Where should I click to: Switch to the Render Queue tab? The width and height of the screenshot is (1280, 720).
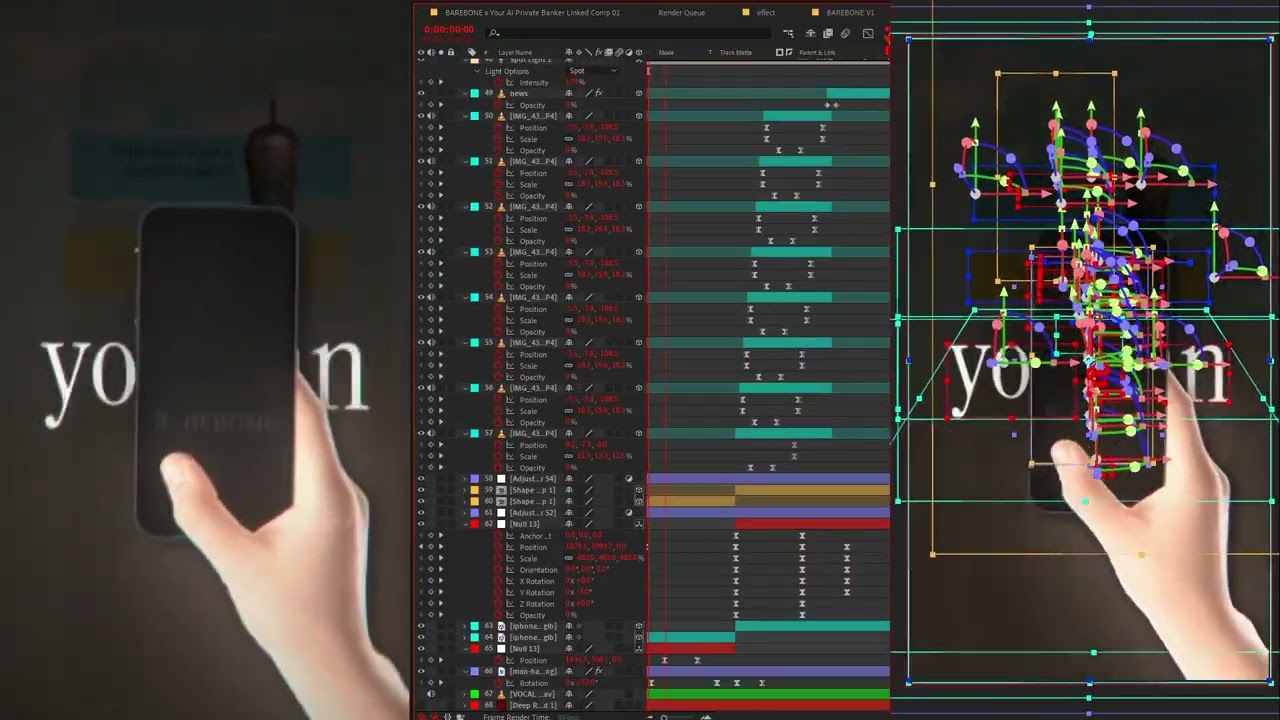(682, 13)
